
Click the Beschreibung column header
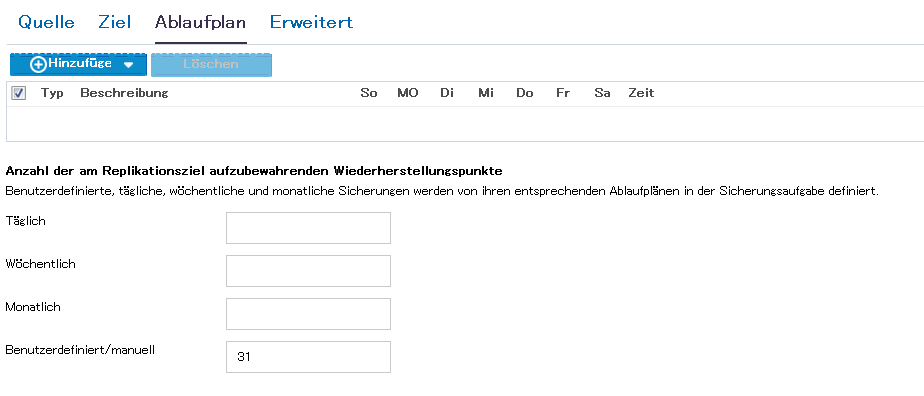[124, 93]
